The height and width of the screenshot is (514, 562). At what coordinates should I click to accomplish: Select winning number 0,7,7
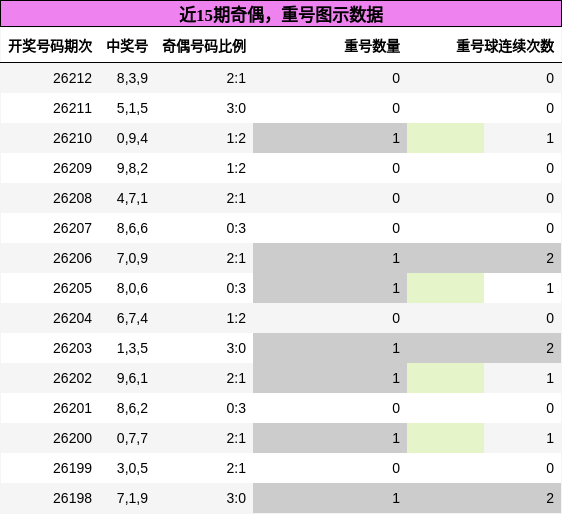pyautogui.click(x=132, y=438)
